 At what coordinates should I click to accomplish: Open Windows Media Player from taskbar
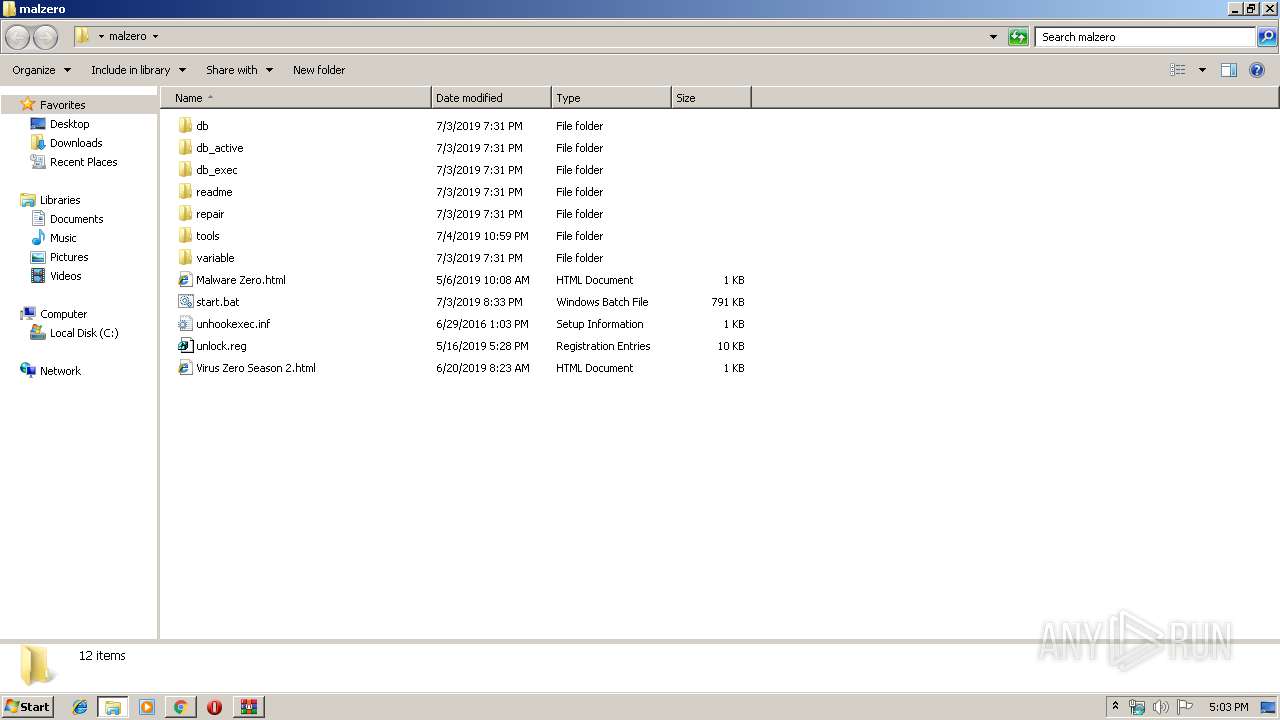(147, 707)
